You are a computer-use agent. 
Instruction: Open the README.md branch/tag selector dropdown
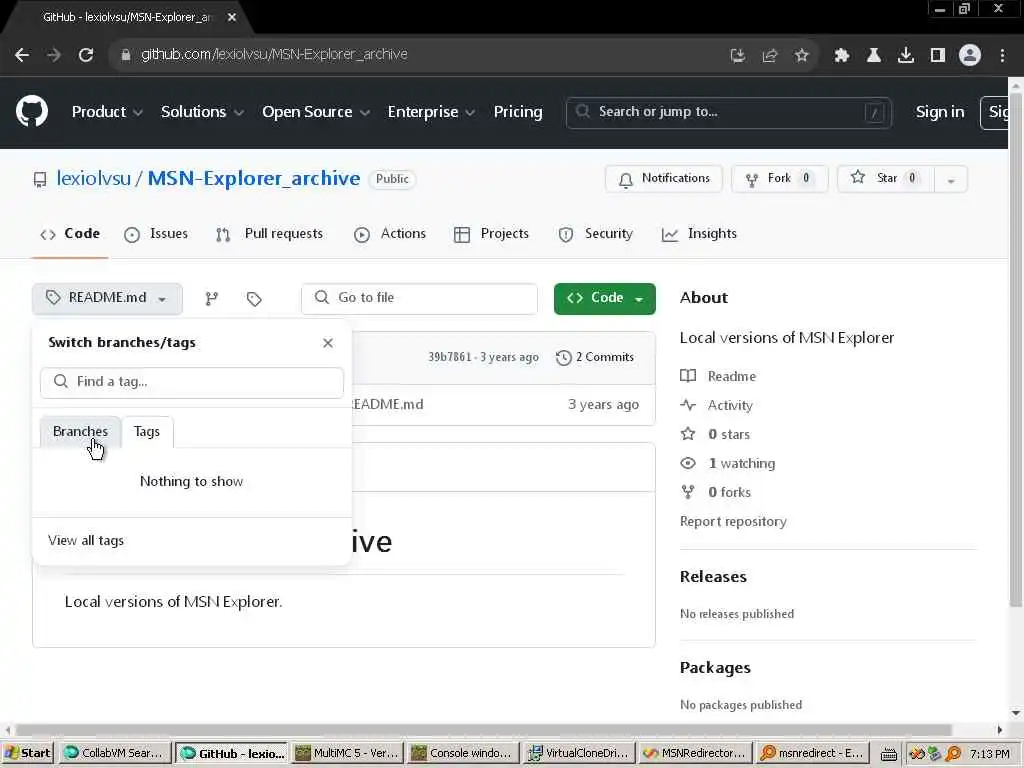107,298
